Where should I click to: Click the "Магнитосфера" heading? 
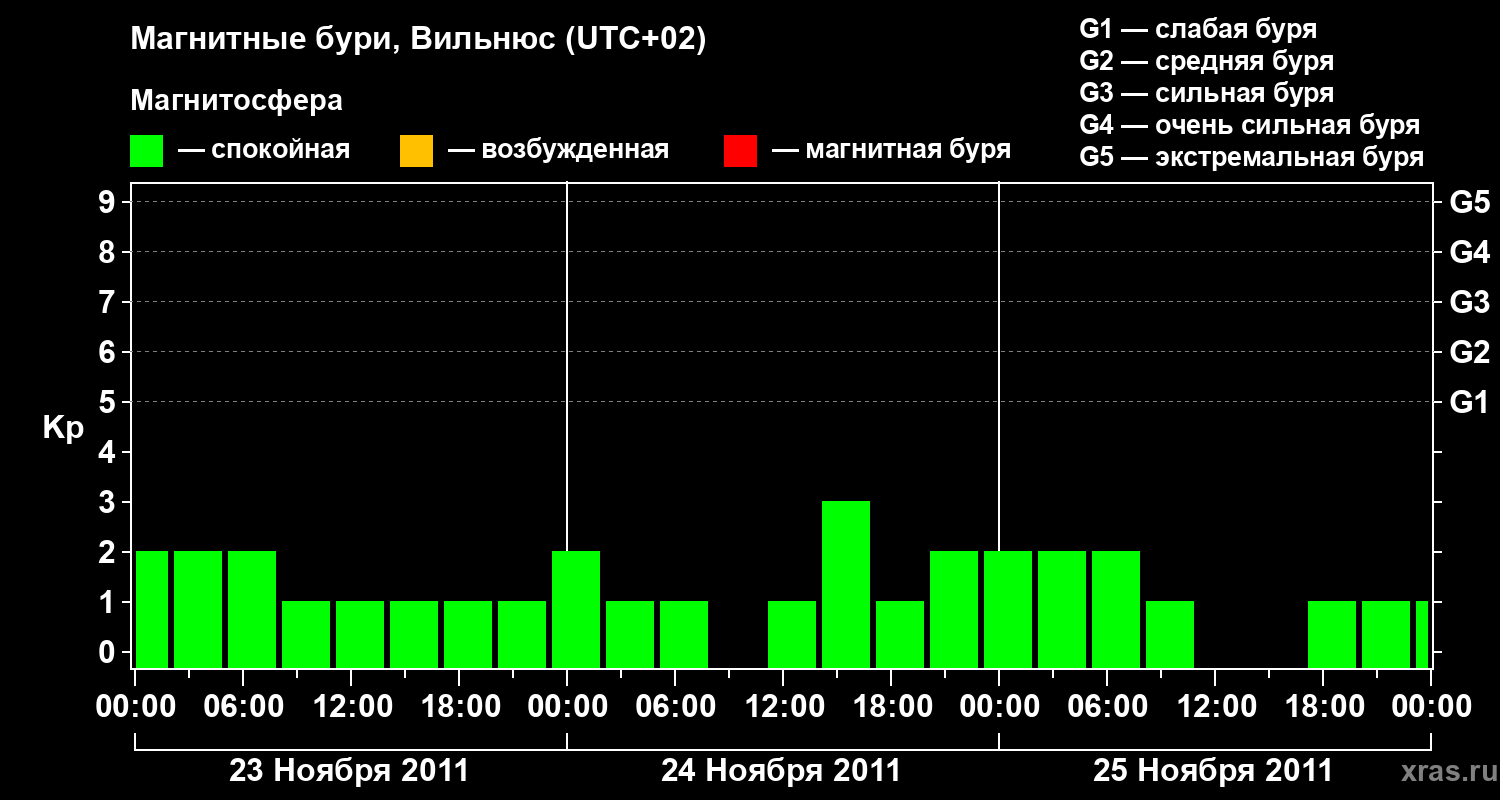click(236, 101)
